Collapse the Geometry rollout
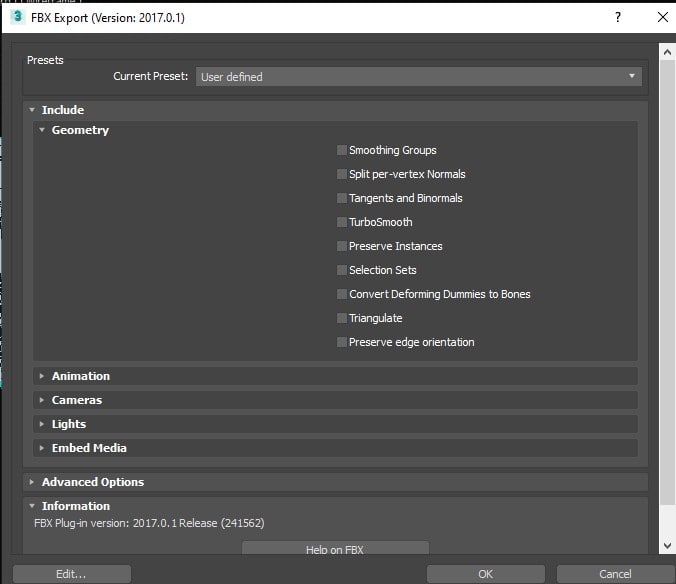Viewport: 676px width, 584px height. (x=42, y=130)
